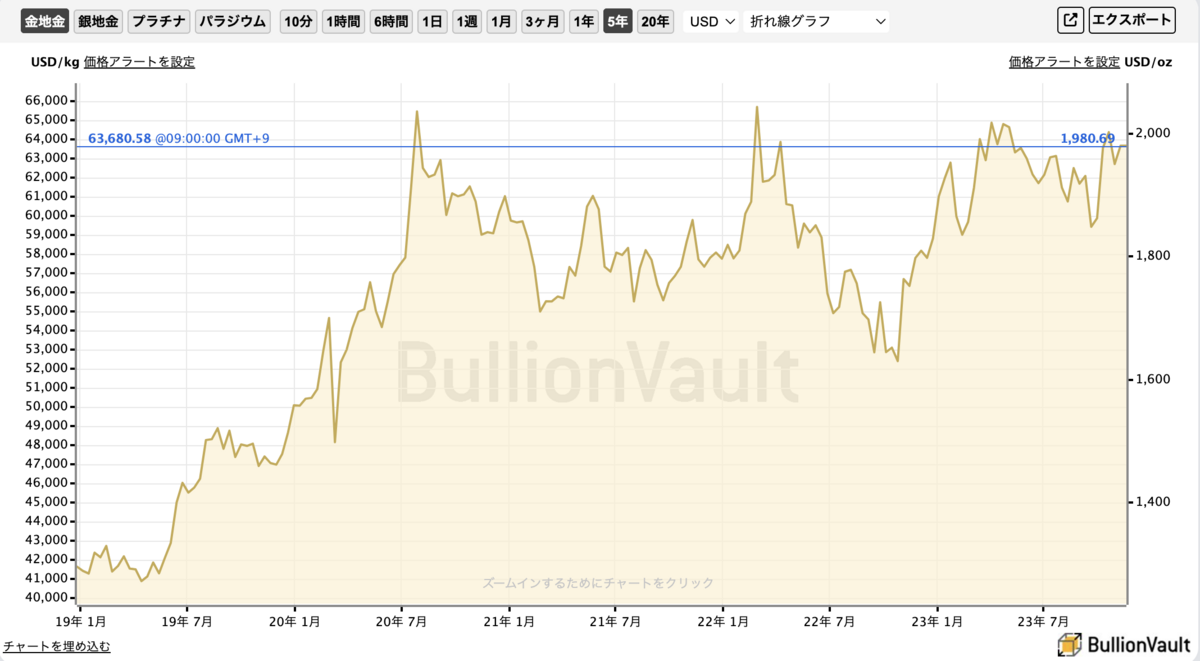Click the 22年 7月 x-axis label
1200x661 pixels.
click(830, 621)
